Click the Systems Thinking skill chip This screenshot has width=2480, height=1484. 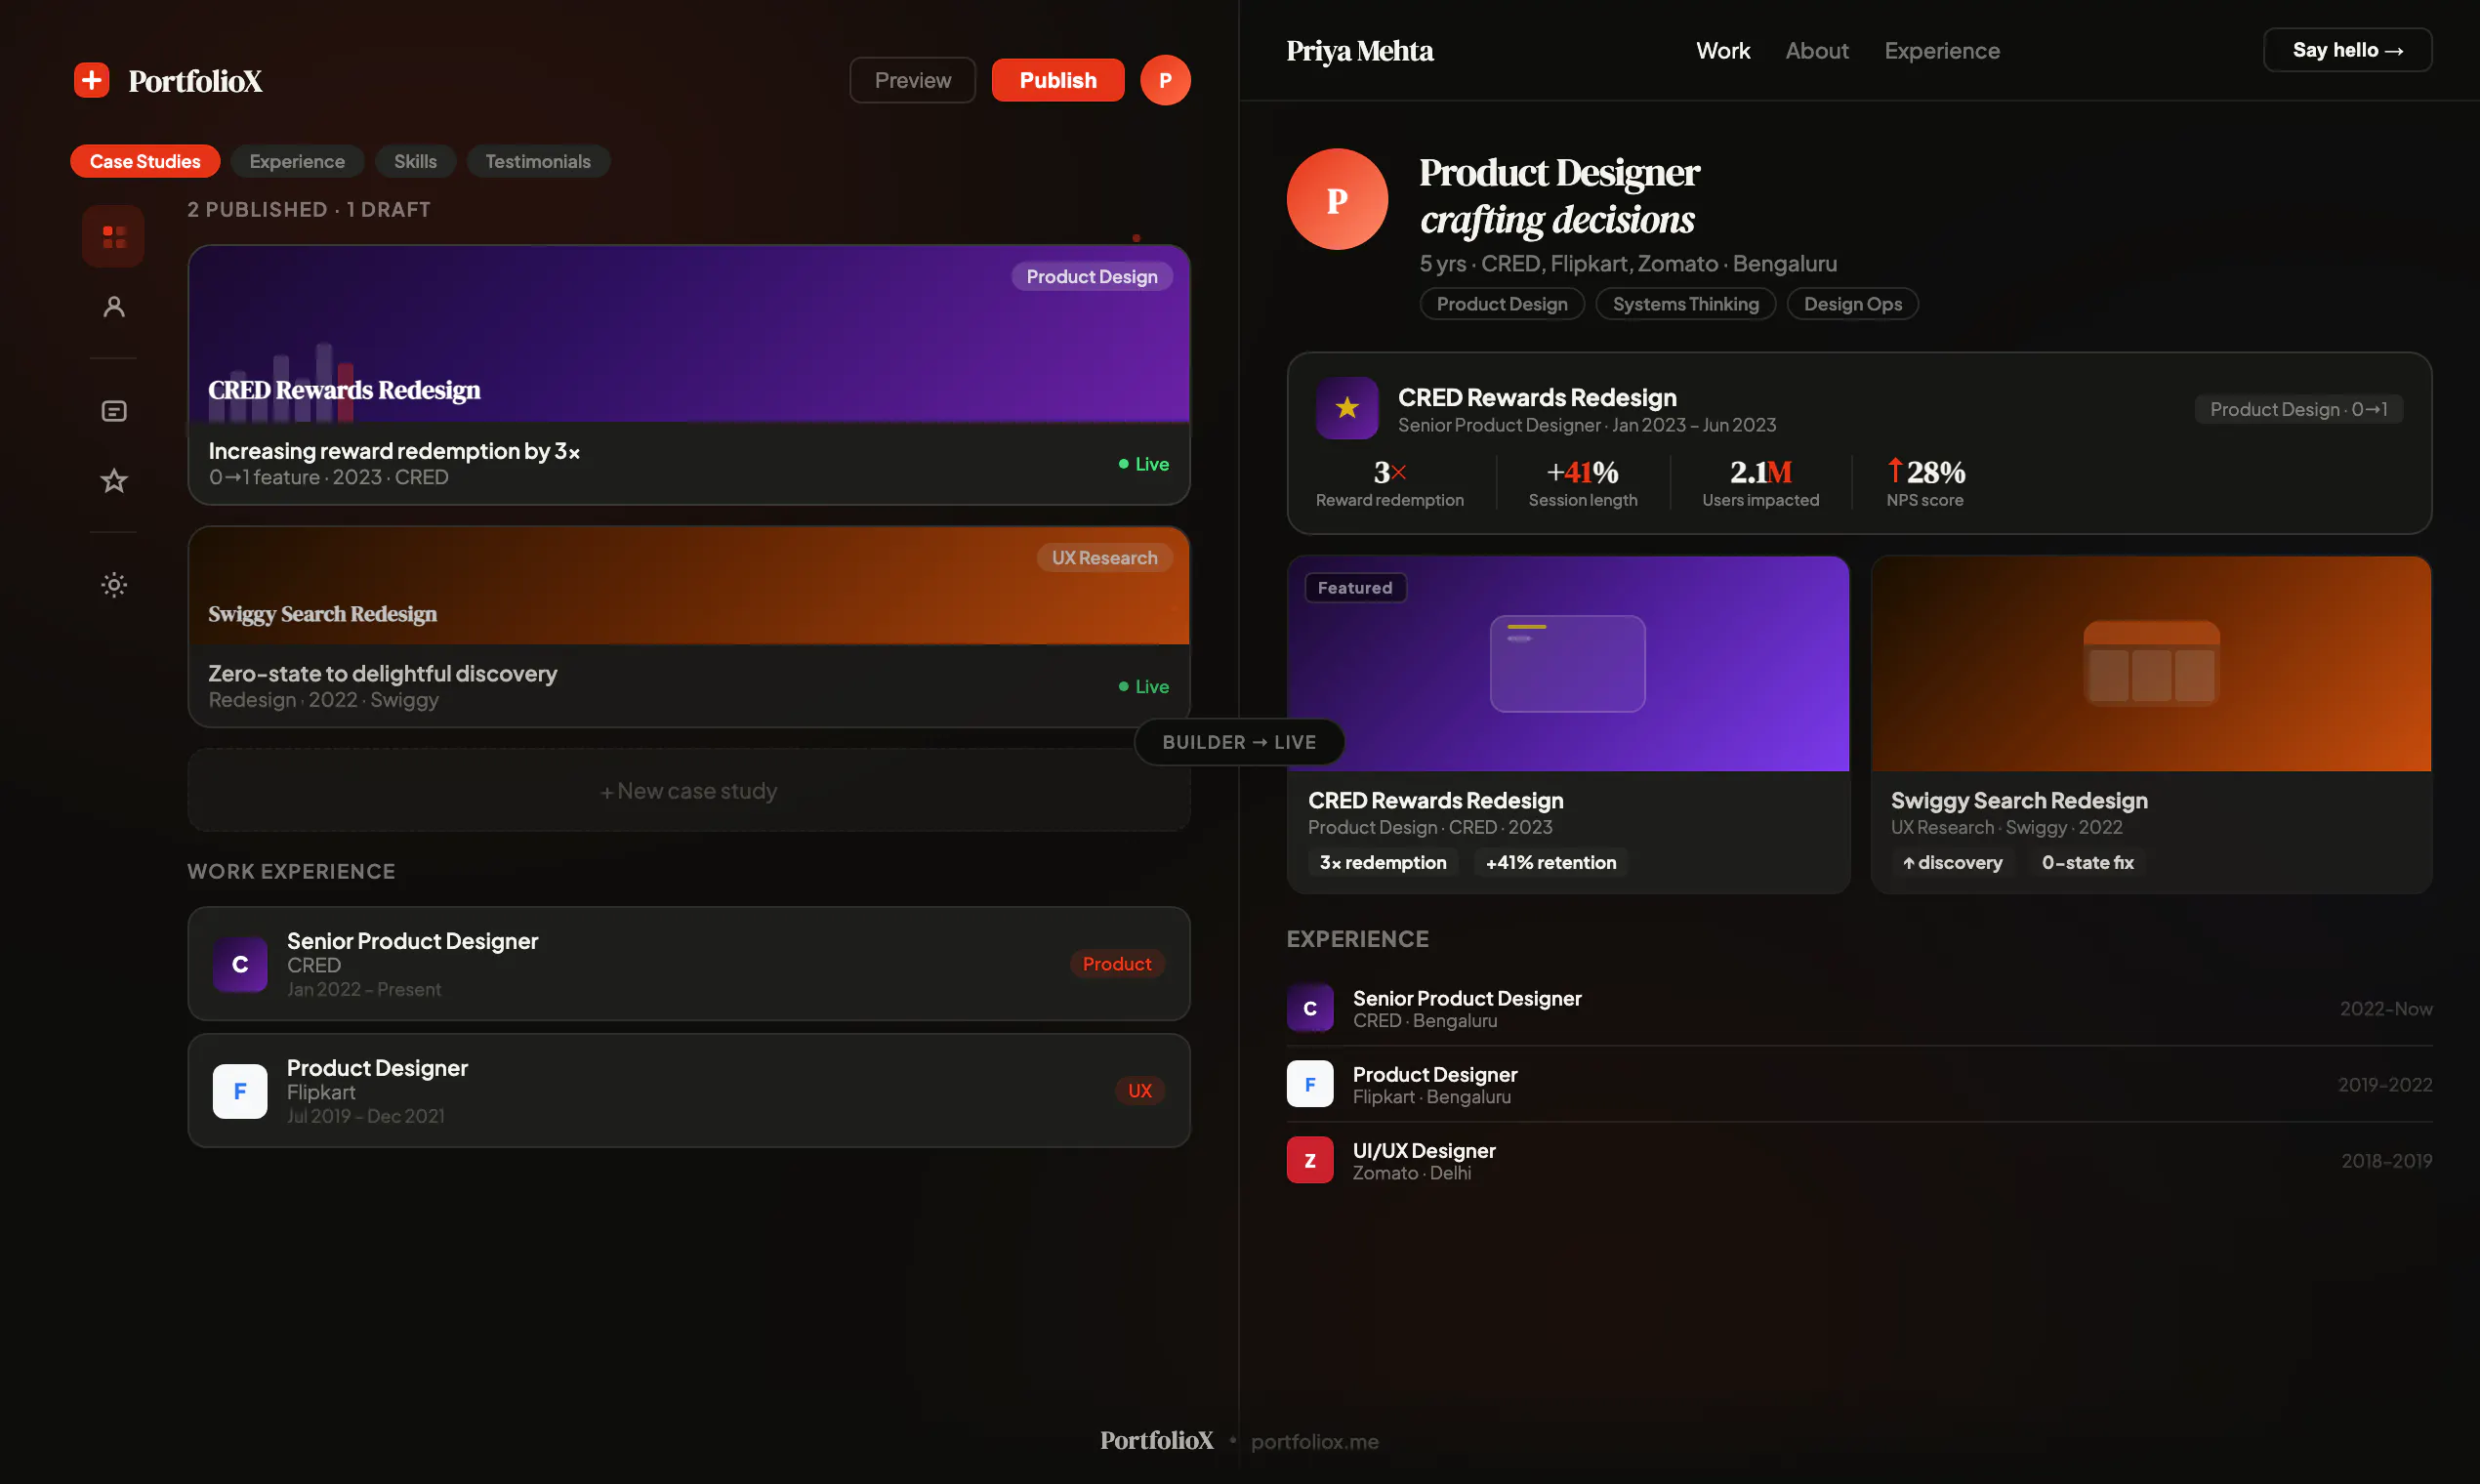pos(1686,304)
